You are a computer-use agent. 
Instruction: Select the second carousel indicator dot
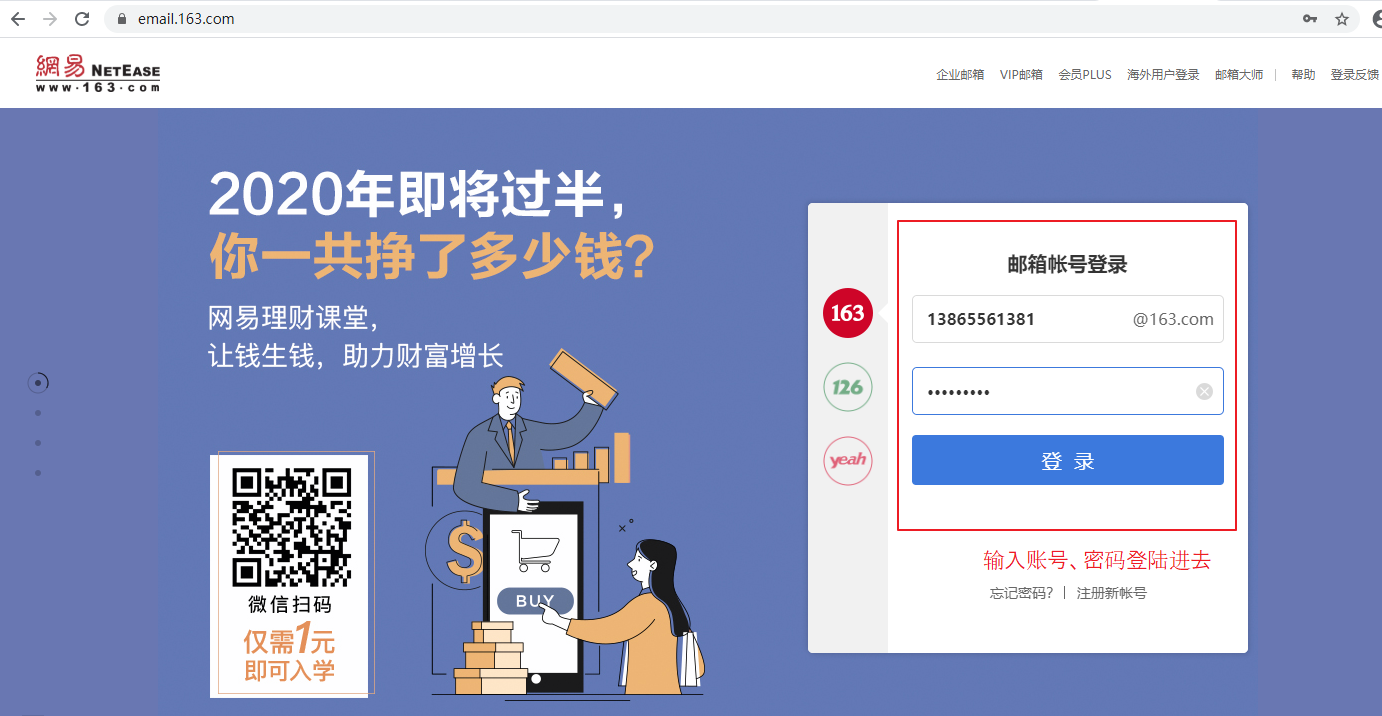click(38, 412)
